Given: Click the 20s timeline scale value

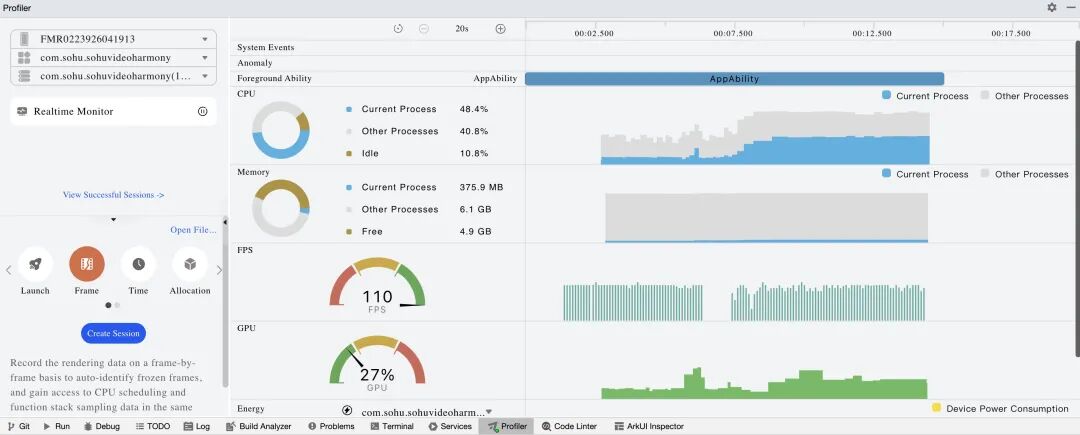Looking at the screenshot, I should pyautogui.click(x=461, y=29).
